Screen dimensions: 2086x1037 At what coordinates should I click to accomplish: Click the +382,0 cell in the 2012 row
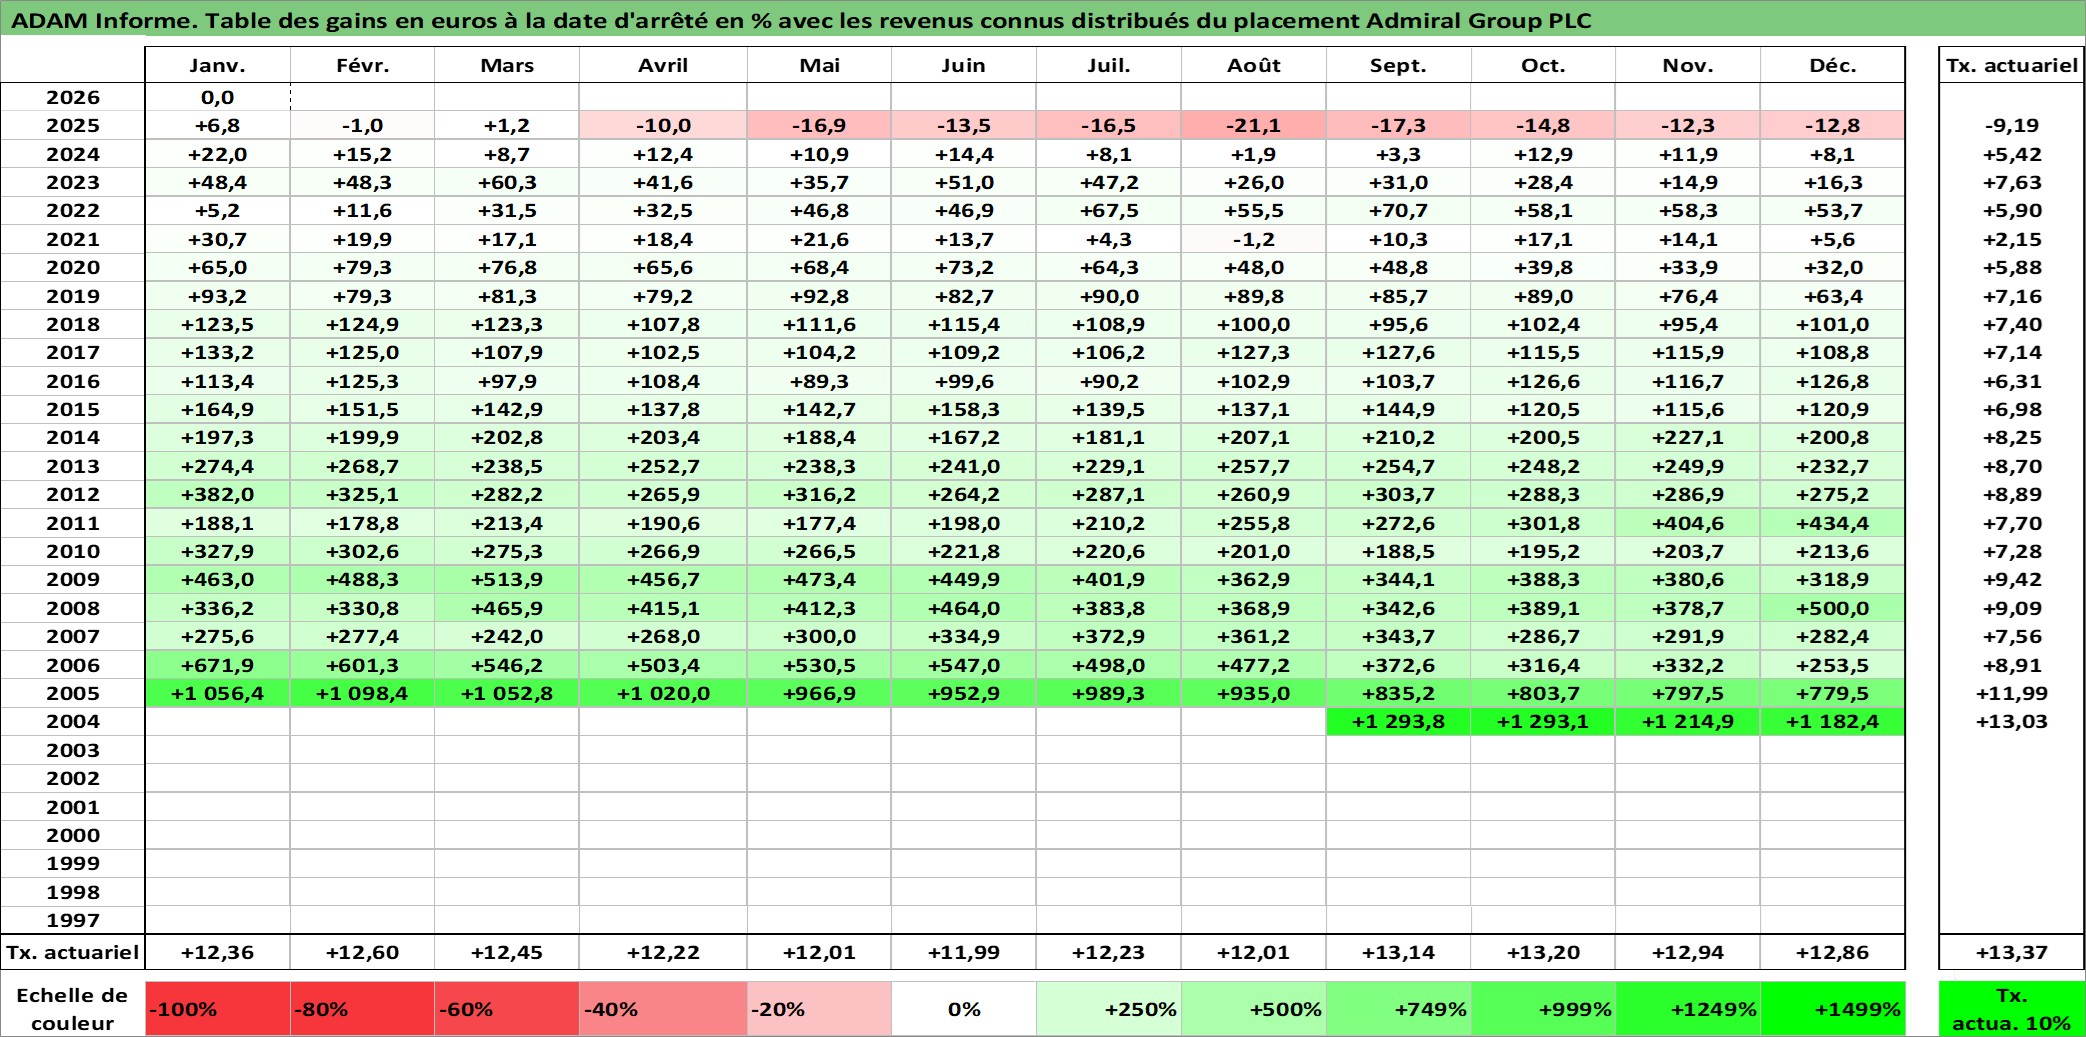(x=217, y=494)
